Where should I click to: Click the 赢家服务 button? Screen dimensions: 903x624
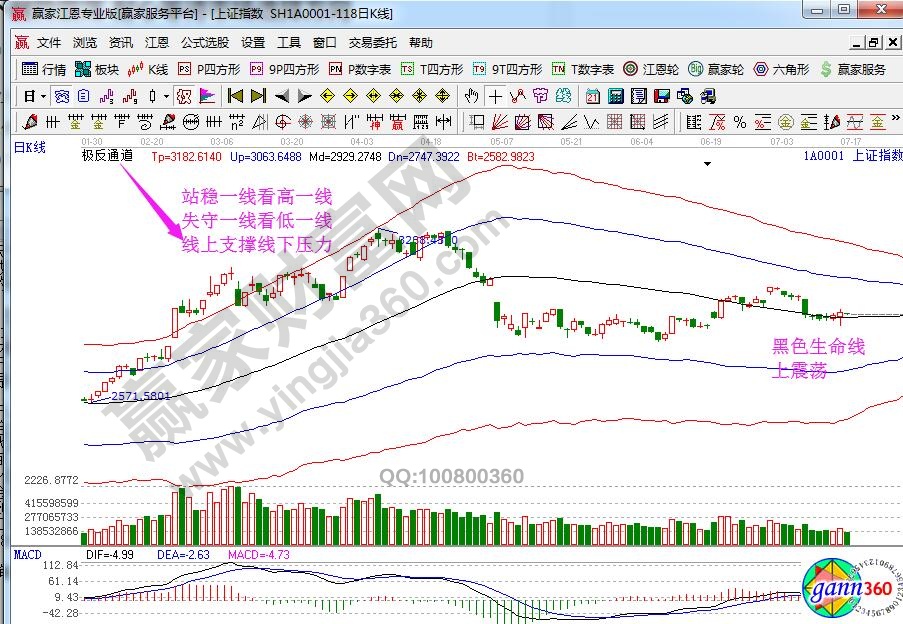(x=853, y=70)
